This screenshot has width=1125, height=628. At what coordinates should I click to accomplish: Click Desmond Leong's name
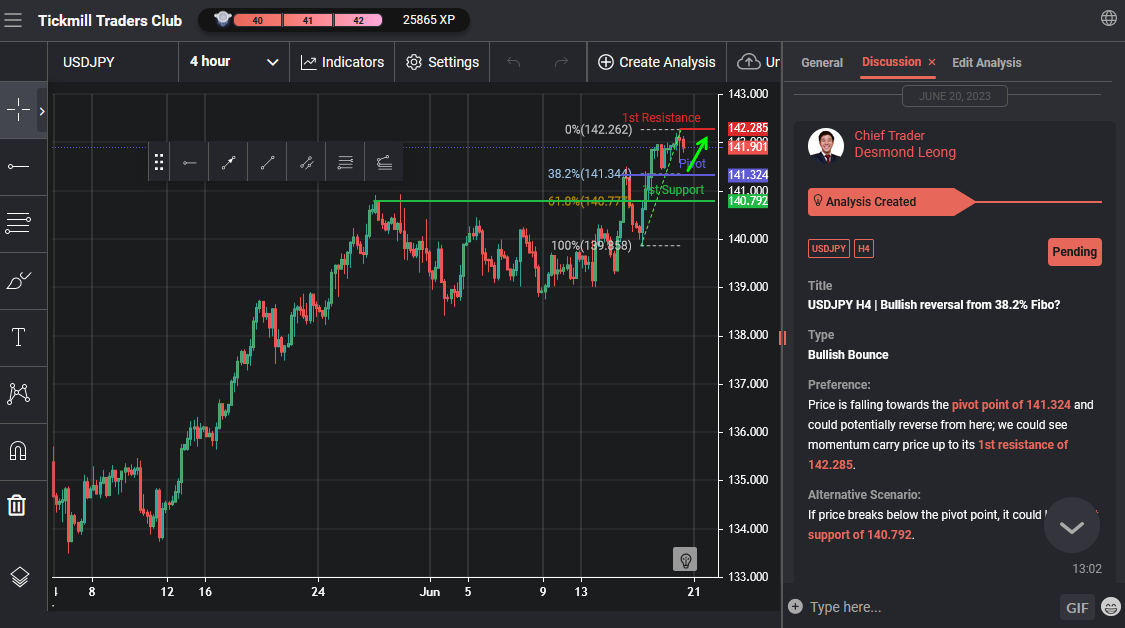905,152
